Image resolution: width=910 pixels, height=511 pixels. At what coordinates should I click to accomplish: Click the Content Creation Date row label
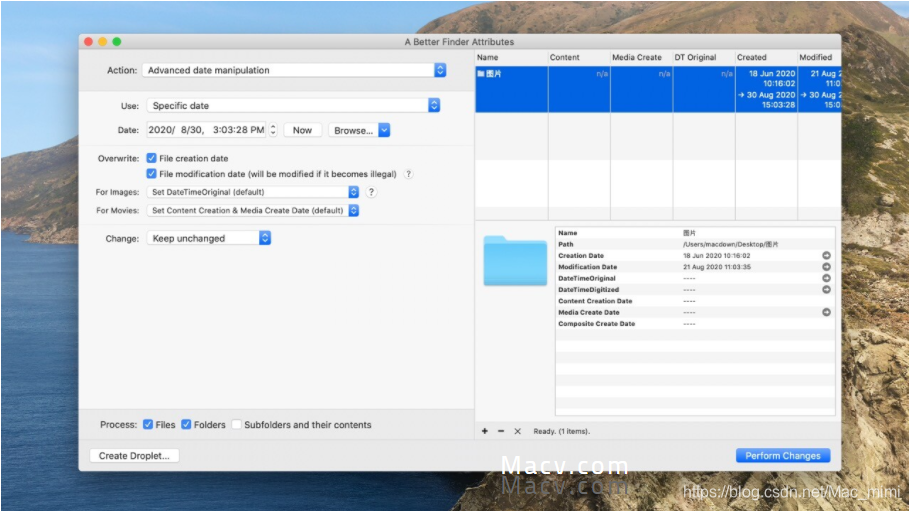coord(595,301)
